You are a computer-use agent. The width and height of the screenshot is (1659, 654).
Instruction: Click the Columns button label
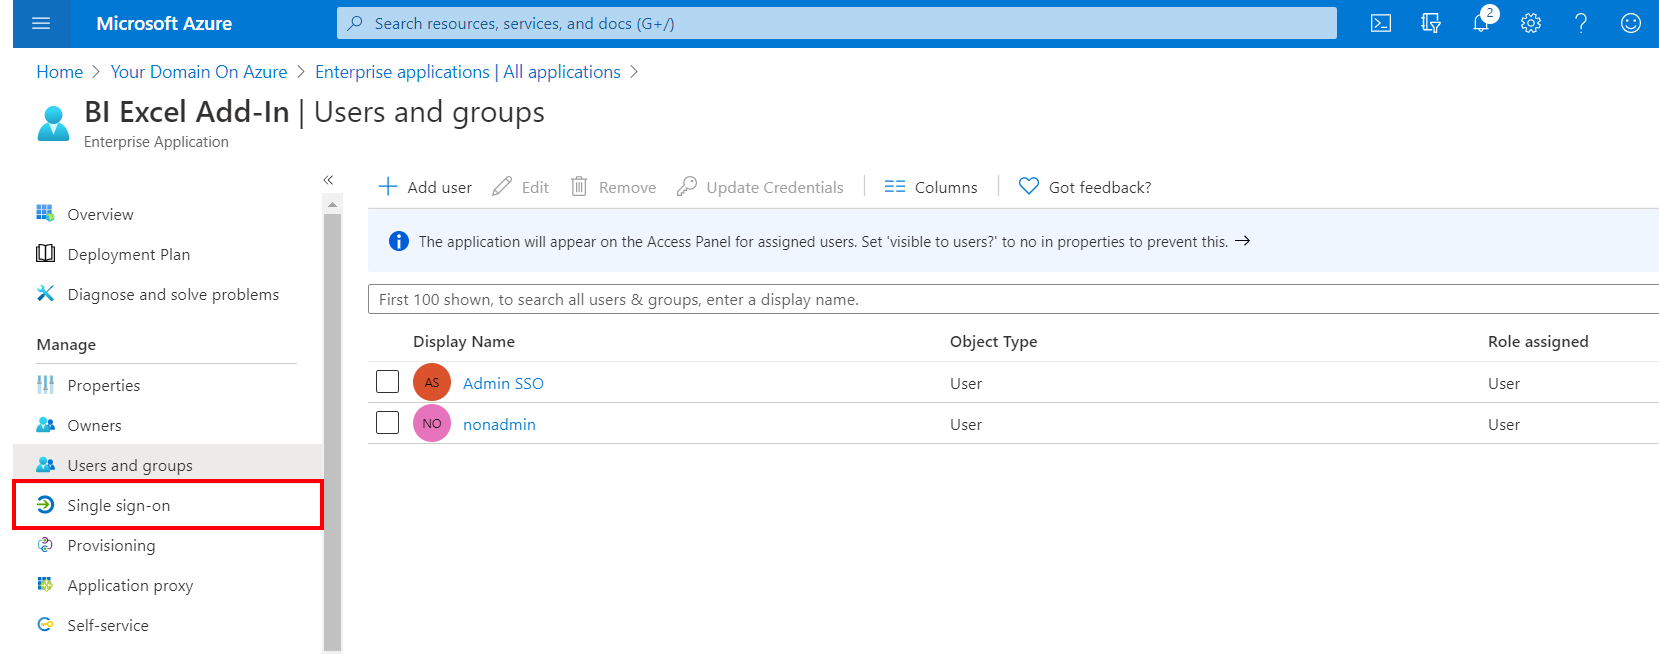coord(946,187)
